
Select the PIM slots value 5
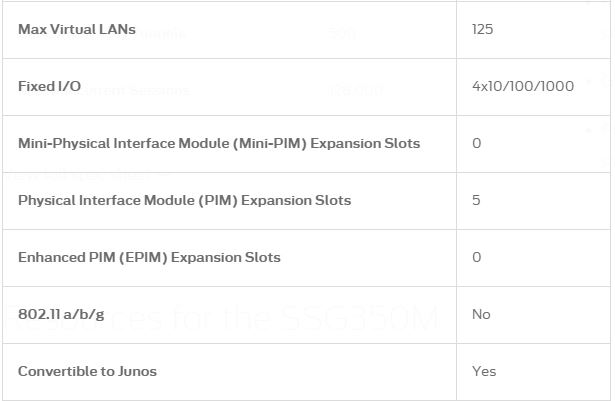476,200
